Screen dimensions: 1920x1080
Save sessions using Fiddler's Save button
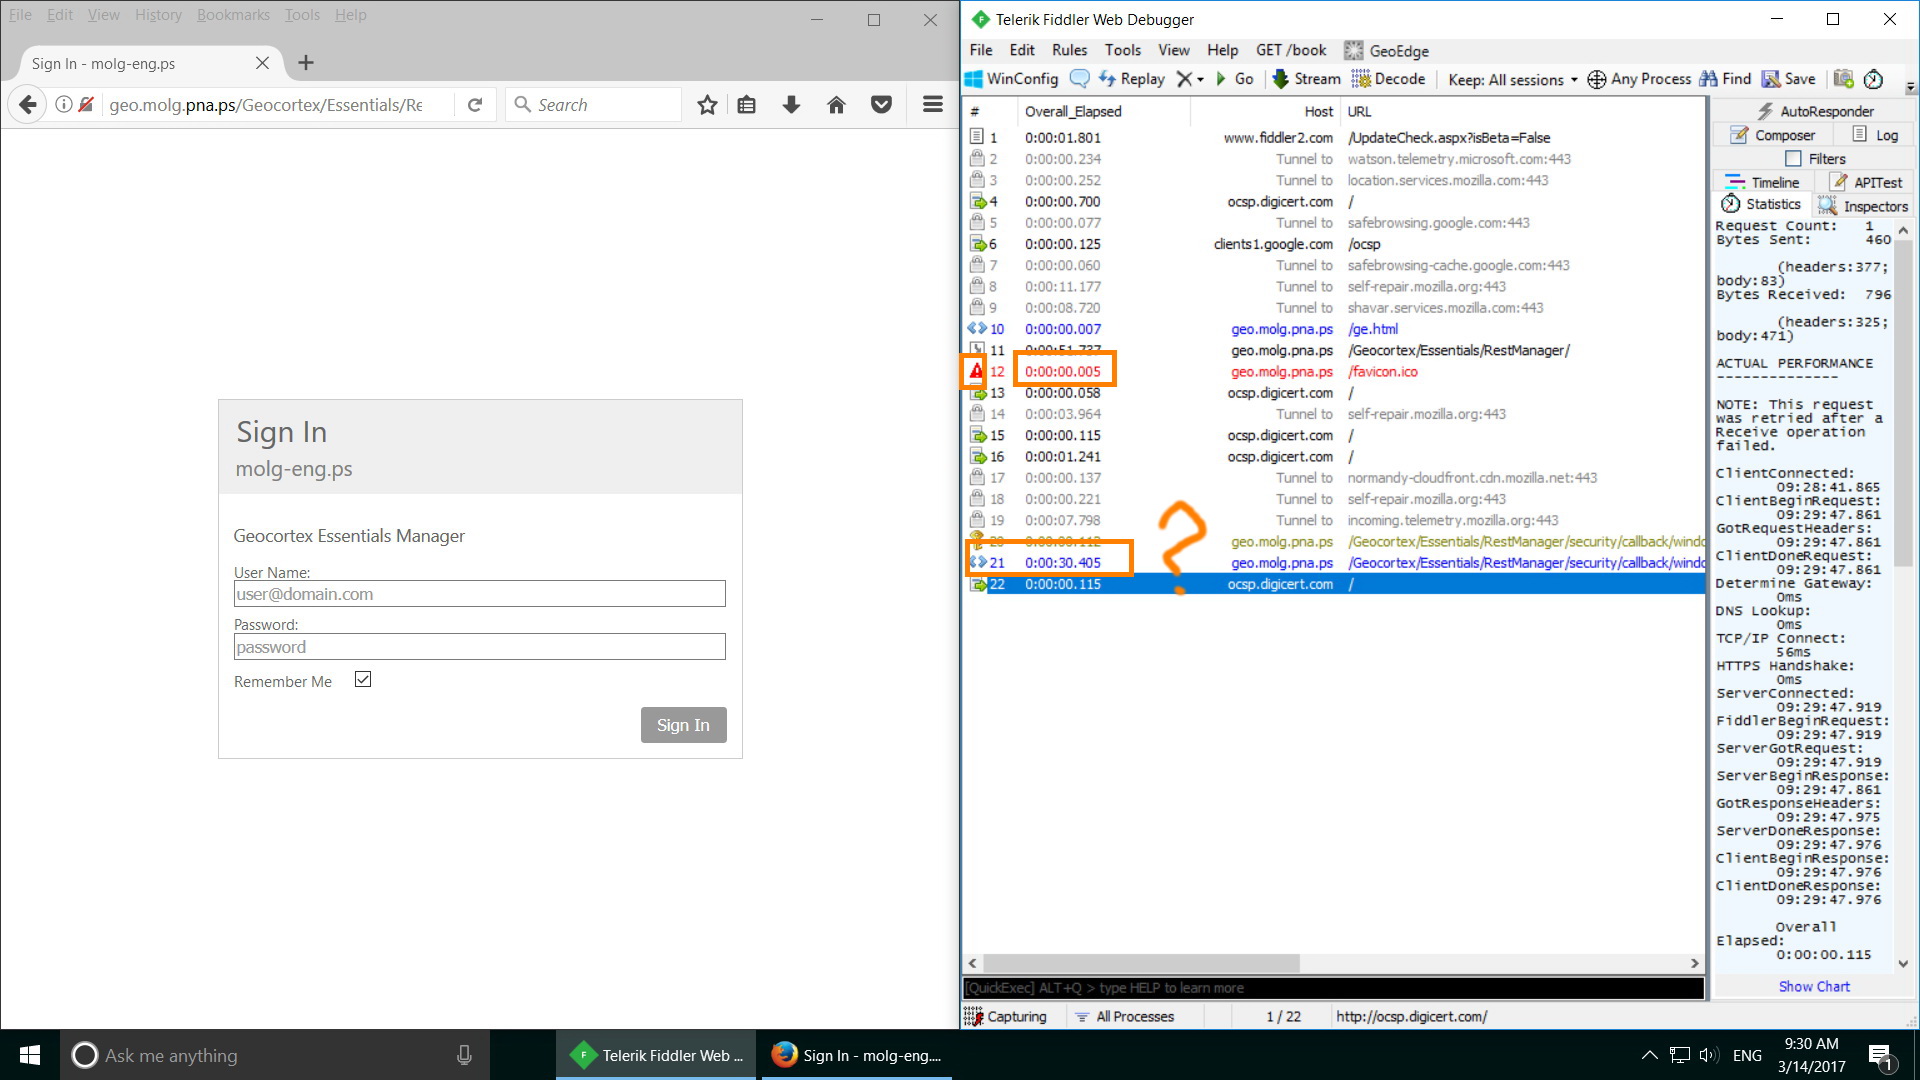tap(1789, 79)
